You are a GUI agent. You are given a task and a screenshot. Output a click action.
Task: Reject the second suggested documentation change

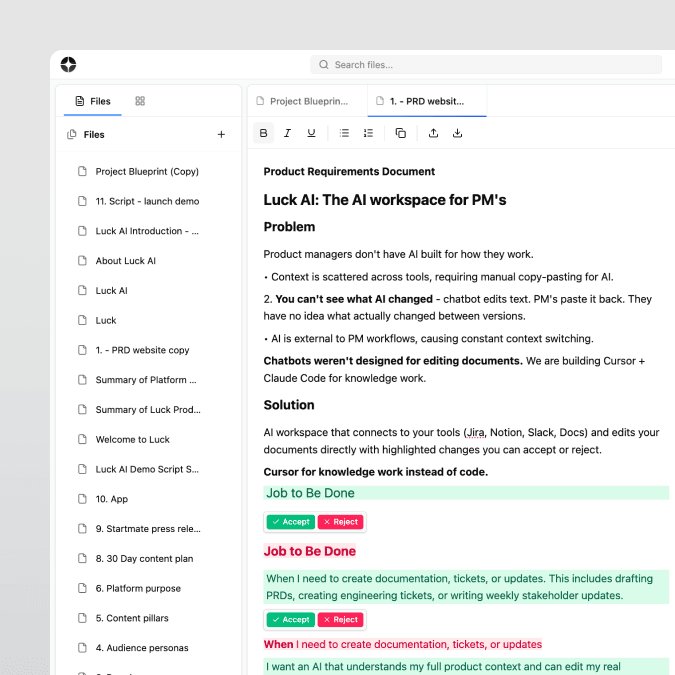340,620
